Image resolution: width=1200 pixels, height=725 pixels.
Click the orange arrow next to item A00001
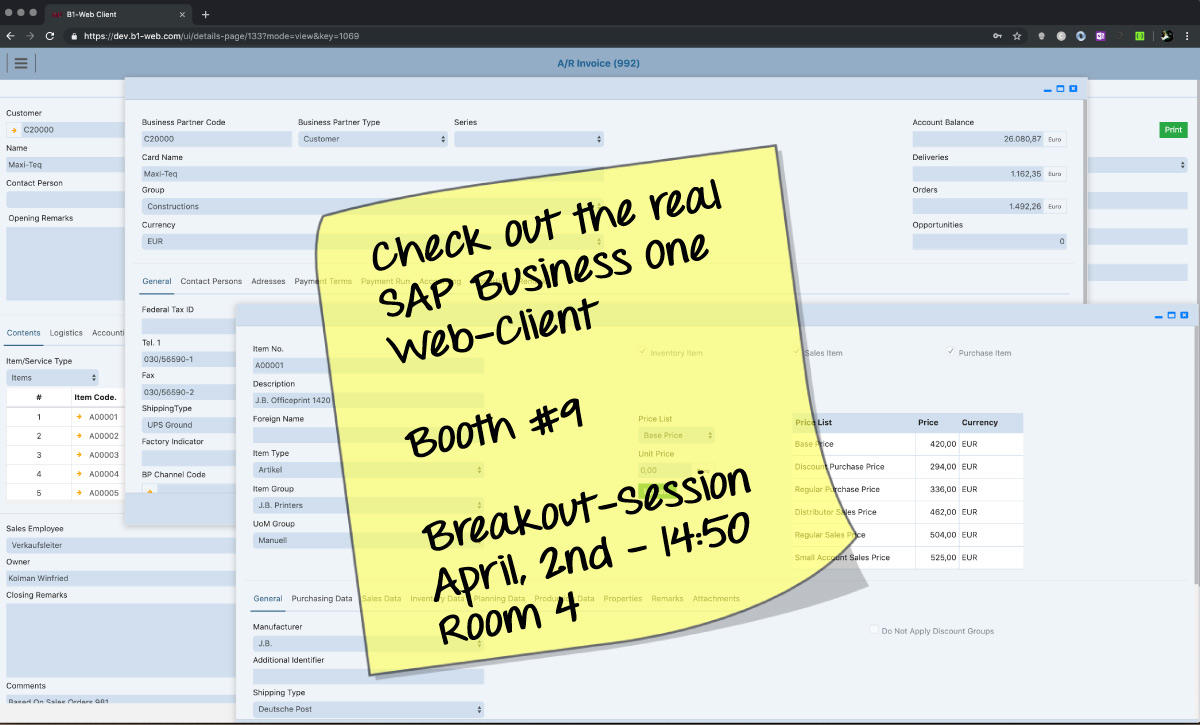click(x=79, y=417)
